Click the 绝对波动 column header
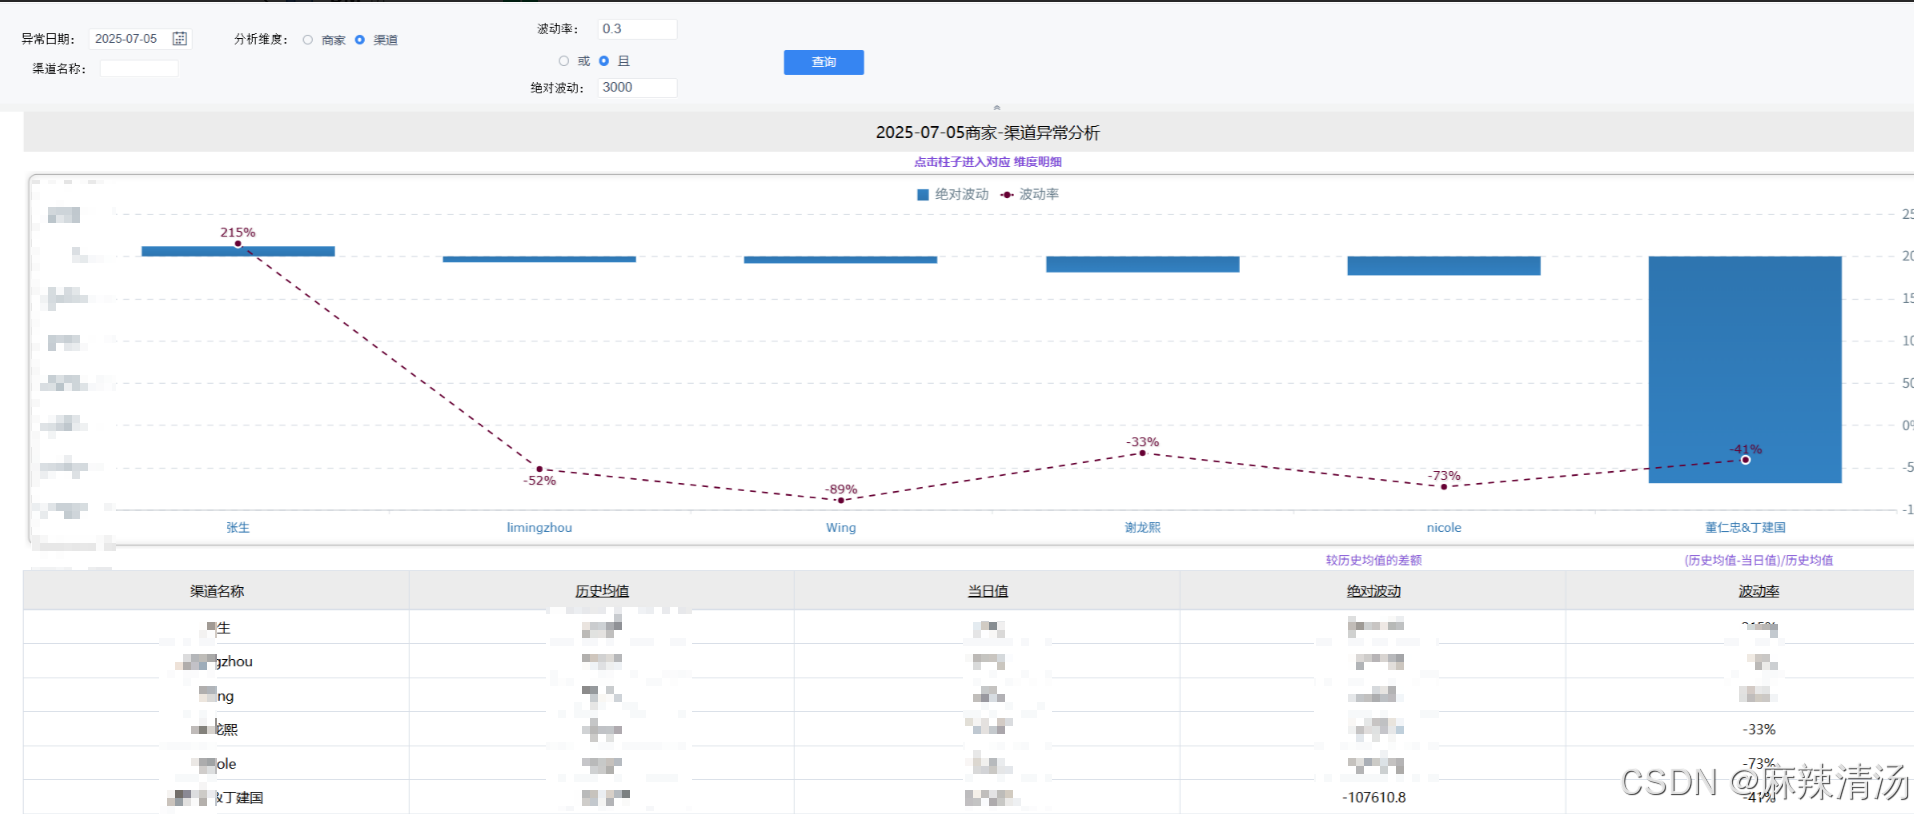 click(1373, 591)
